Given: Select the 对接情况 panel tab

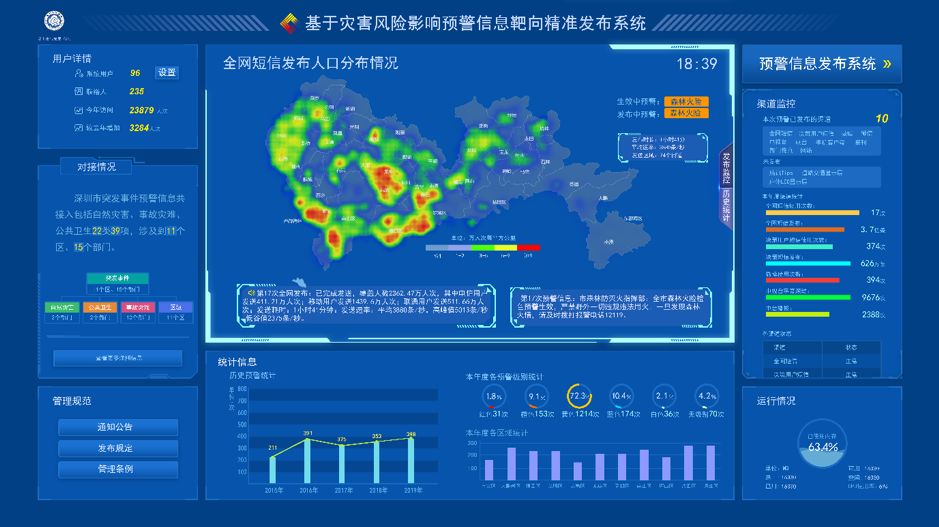Looking at the screenshot, I should tap(96, 166).
